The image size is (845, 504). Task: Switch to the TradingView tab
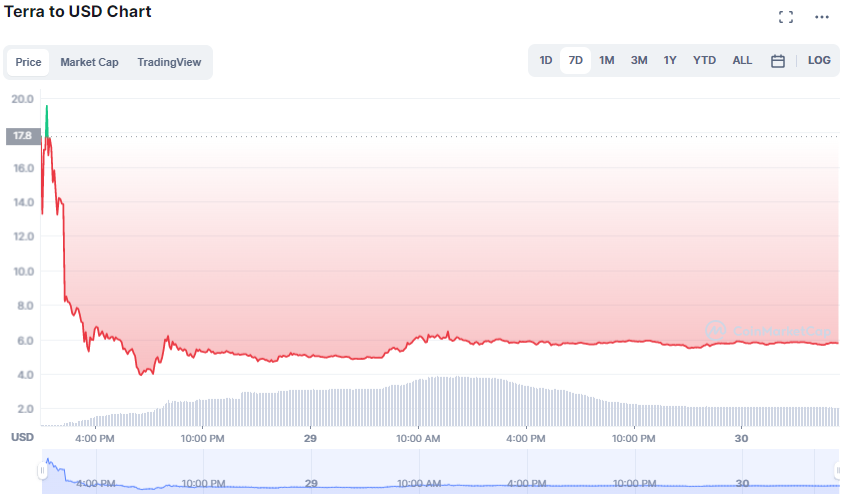(x=169, y=62)
